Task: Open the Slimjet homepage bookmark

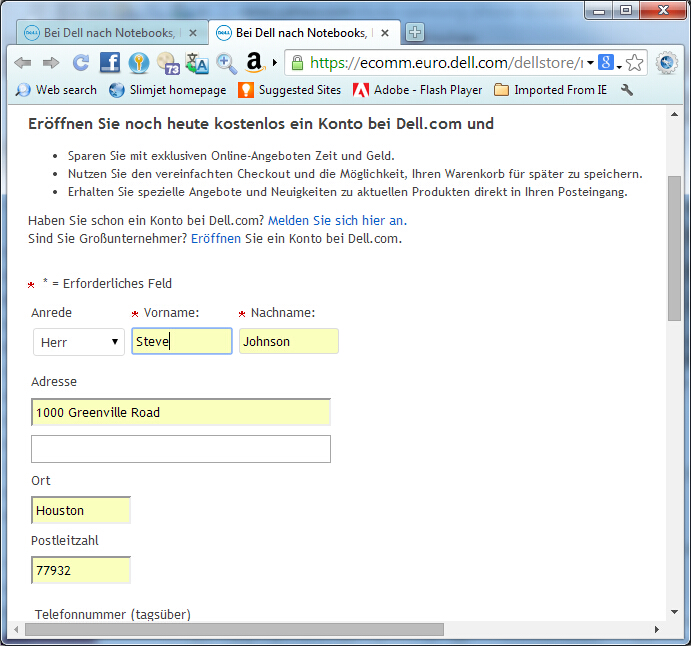Action: [x=167, y=90]
